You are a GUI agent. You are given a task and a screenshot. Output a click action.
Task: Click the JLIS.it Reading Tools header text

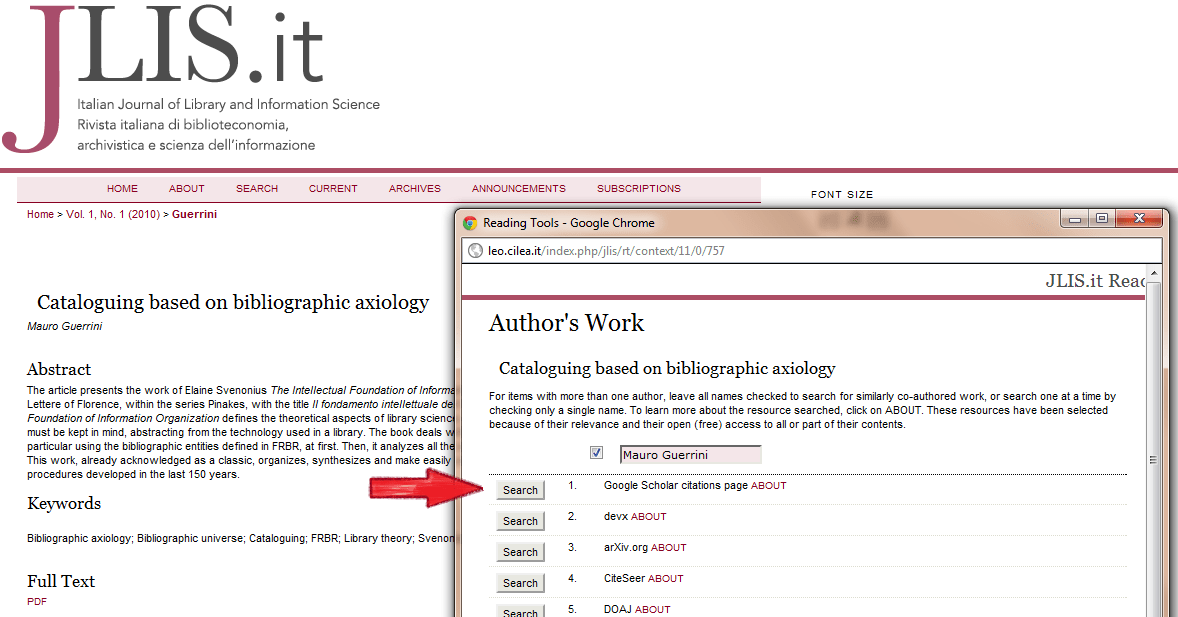[x=1095, y=281]
